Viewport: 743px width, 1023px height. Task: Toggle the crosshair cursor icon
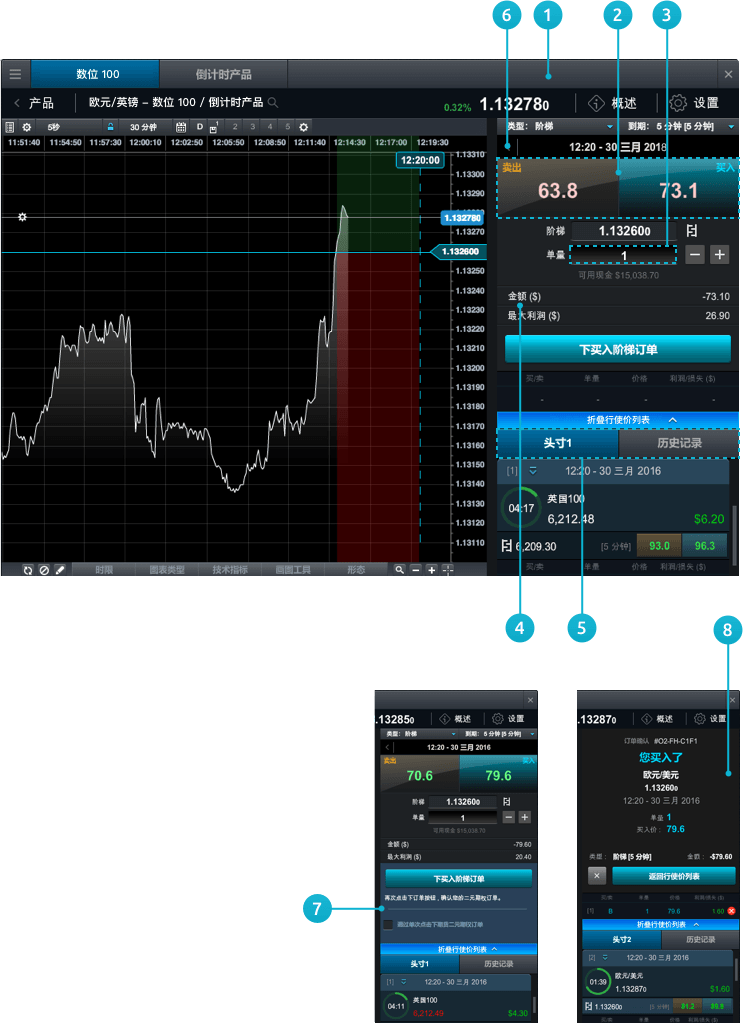[x=447, y=570]
